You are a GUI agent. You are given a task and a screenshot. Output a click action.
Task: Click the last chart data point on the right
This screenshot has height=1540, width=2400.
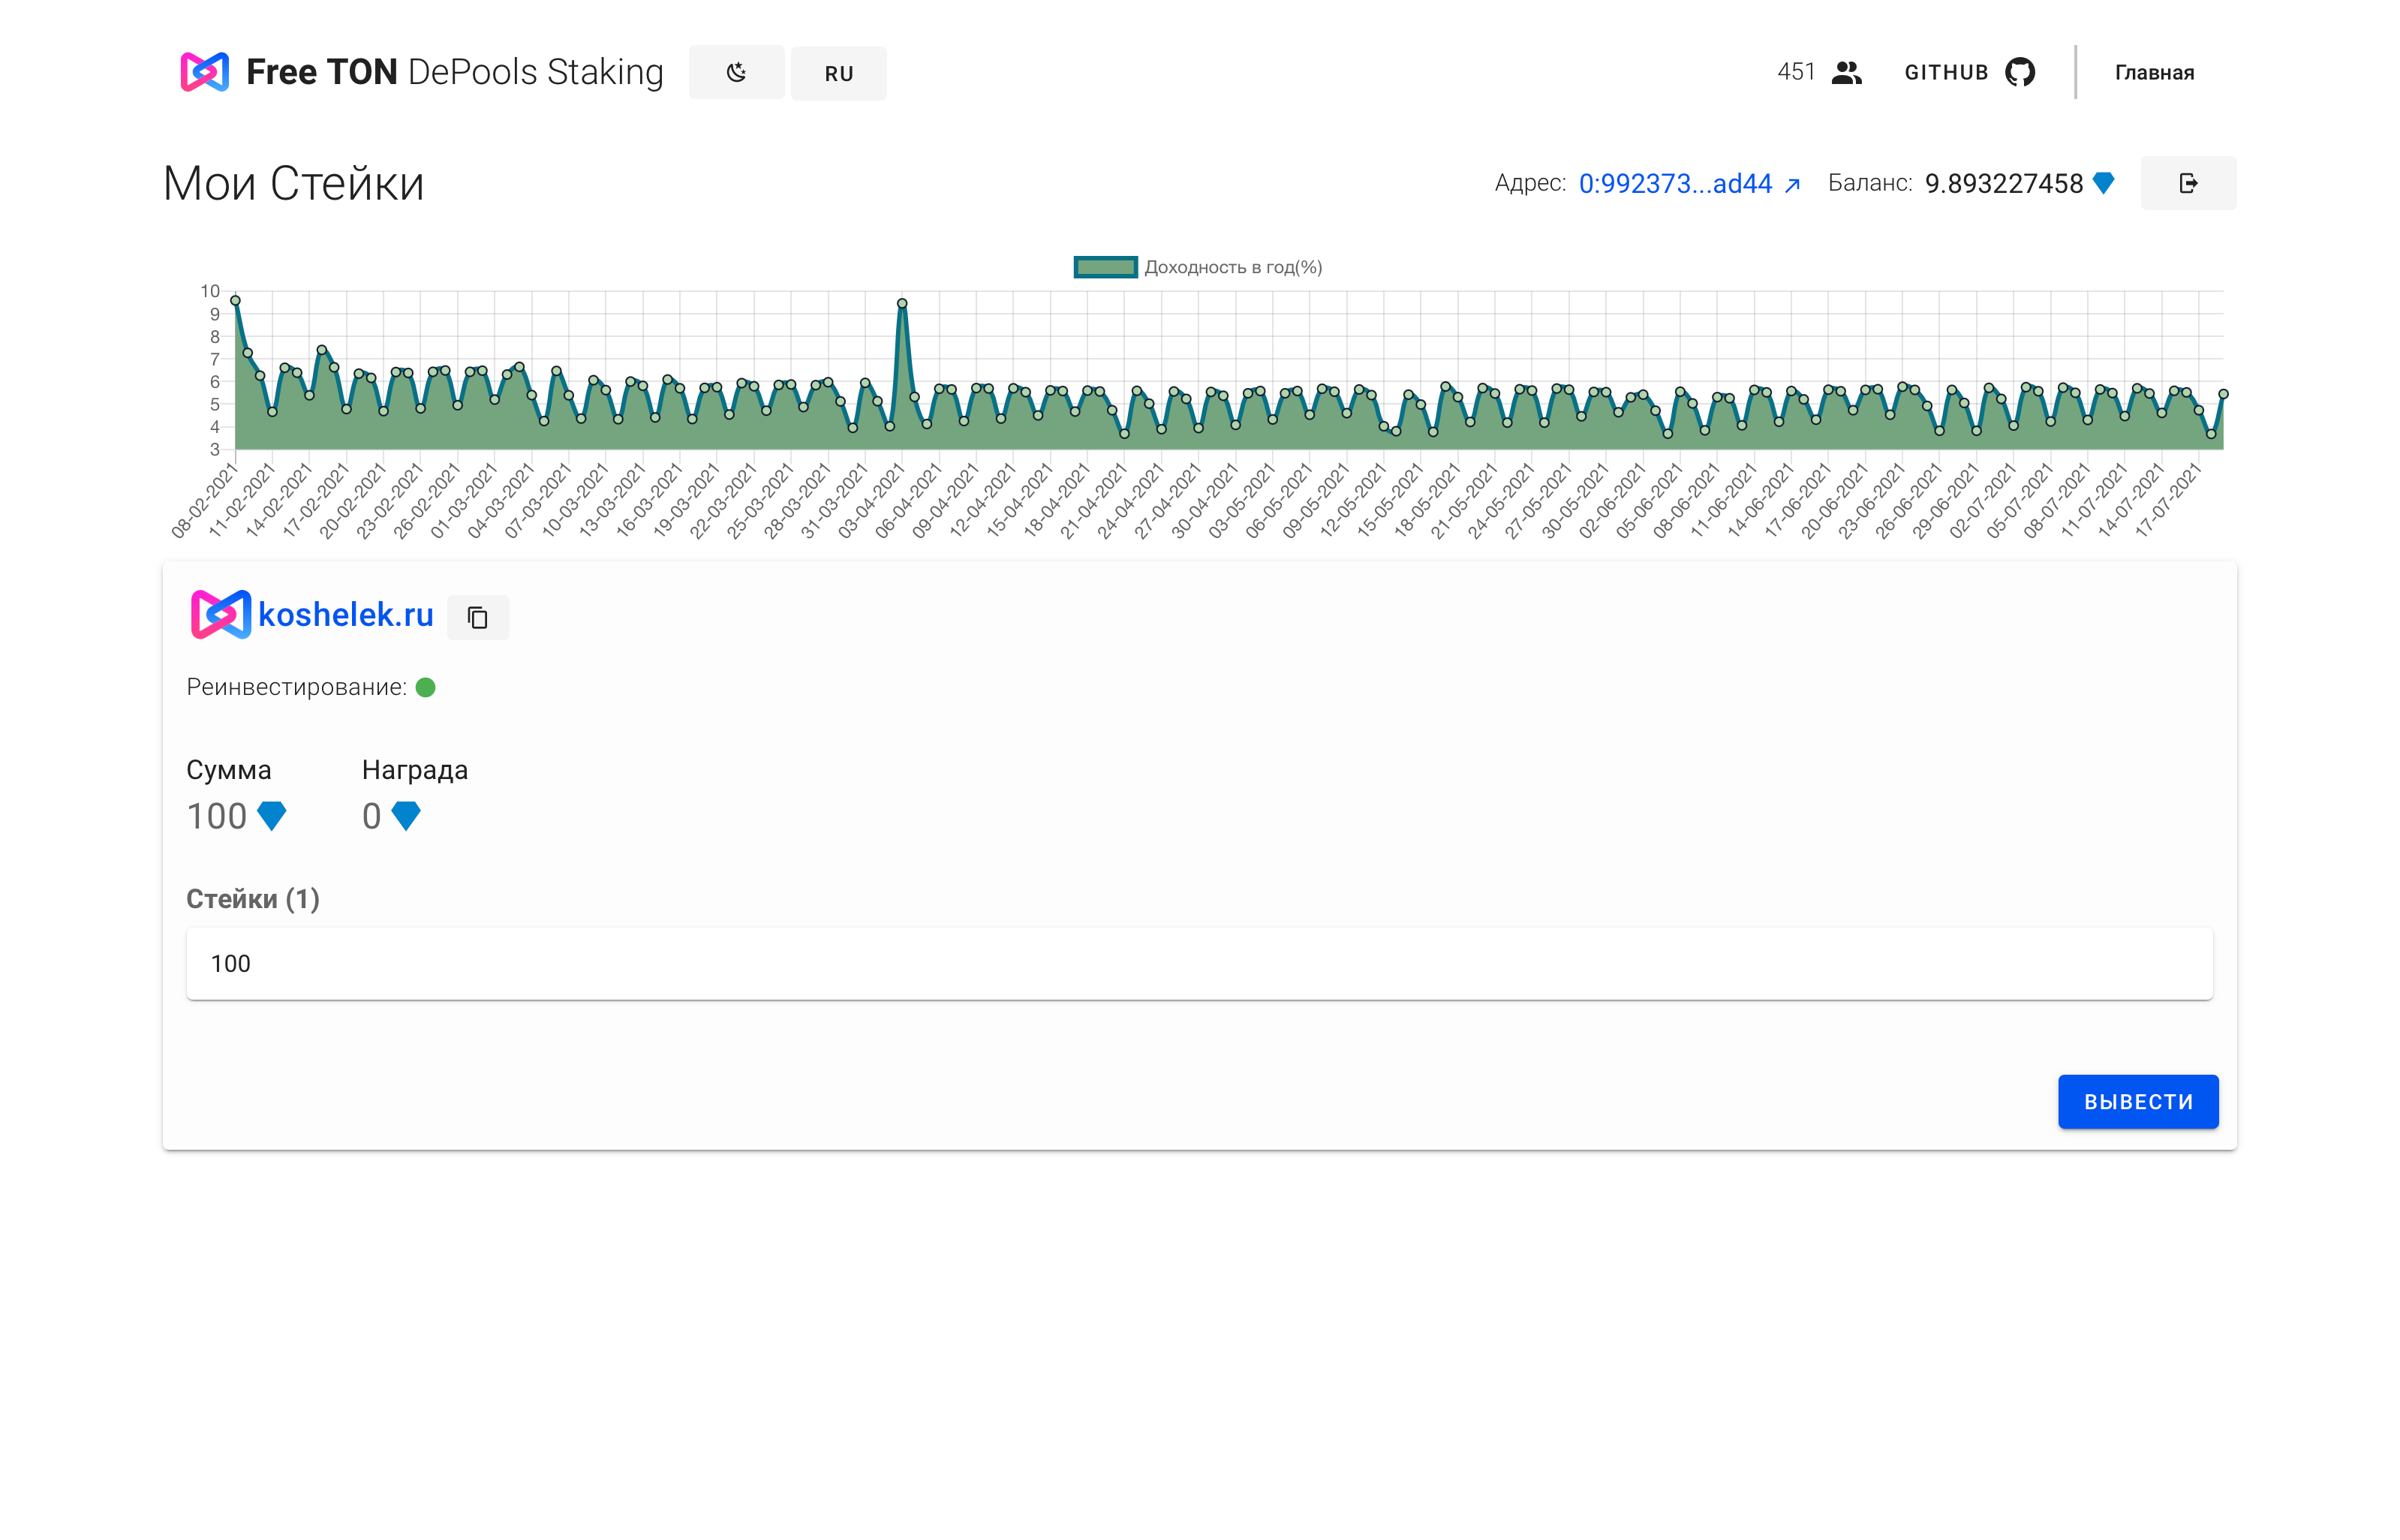click(2223, 394)
